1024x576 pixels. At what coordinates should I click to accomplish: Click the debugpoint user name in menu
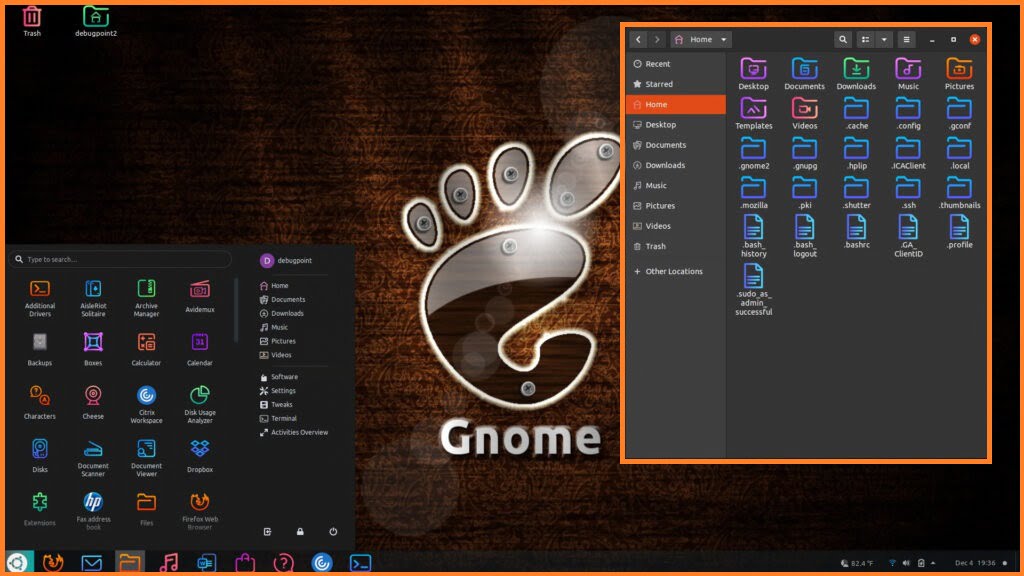295,260
